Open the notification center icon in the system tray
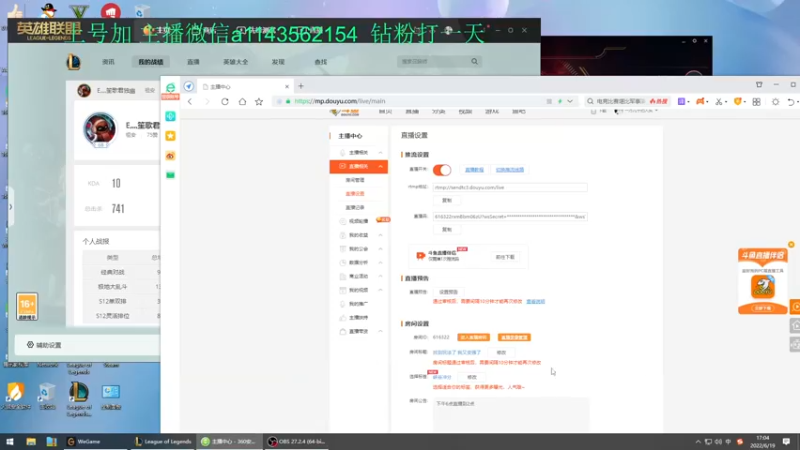The image size is (800, 450). pos(786,441)
